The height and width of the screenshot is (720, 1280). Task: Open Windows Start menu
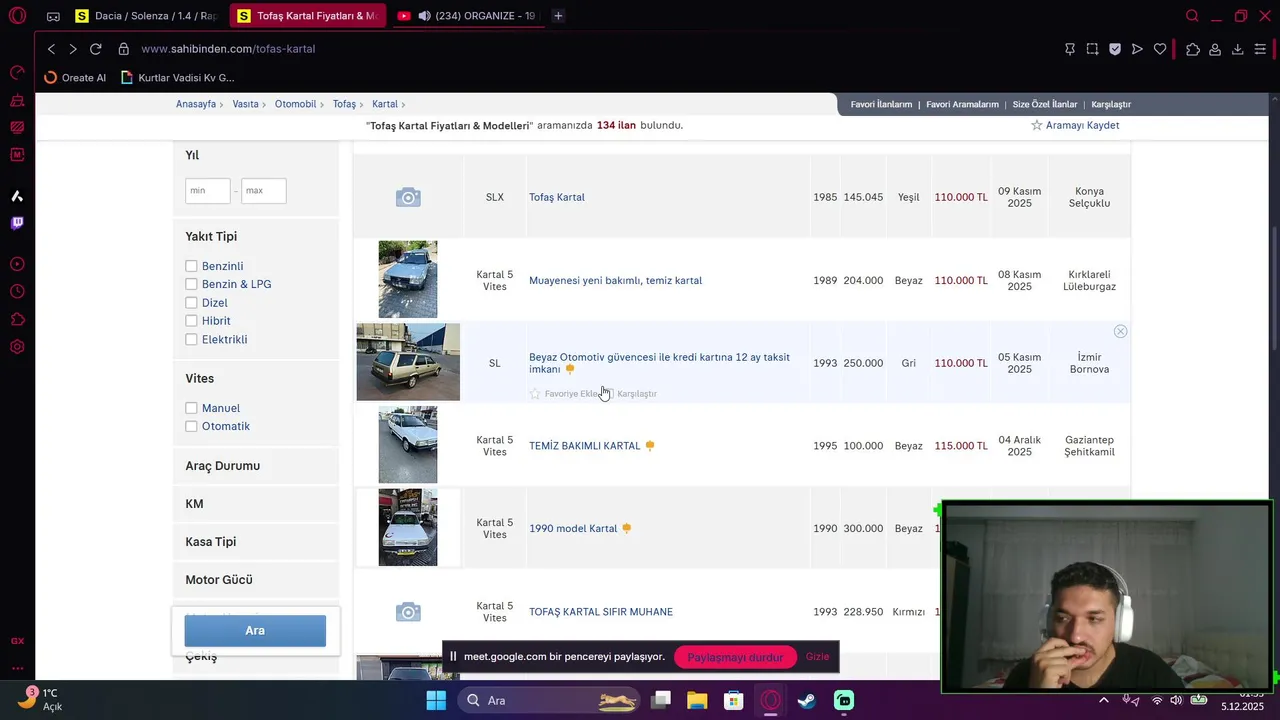[x=436, y=700]
